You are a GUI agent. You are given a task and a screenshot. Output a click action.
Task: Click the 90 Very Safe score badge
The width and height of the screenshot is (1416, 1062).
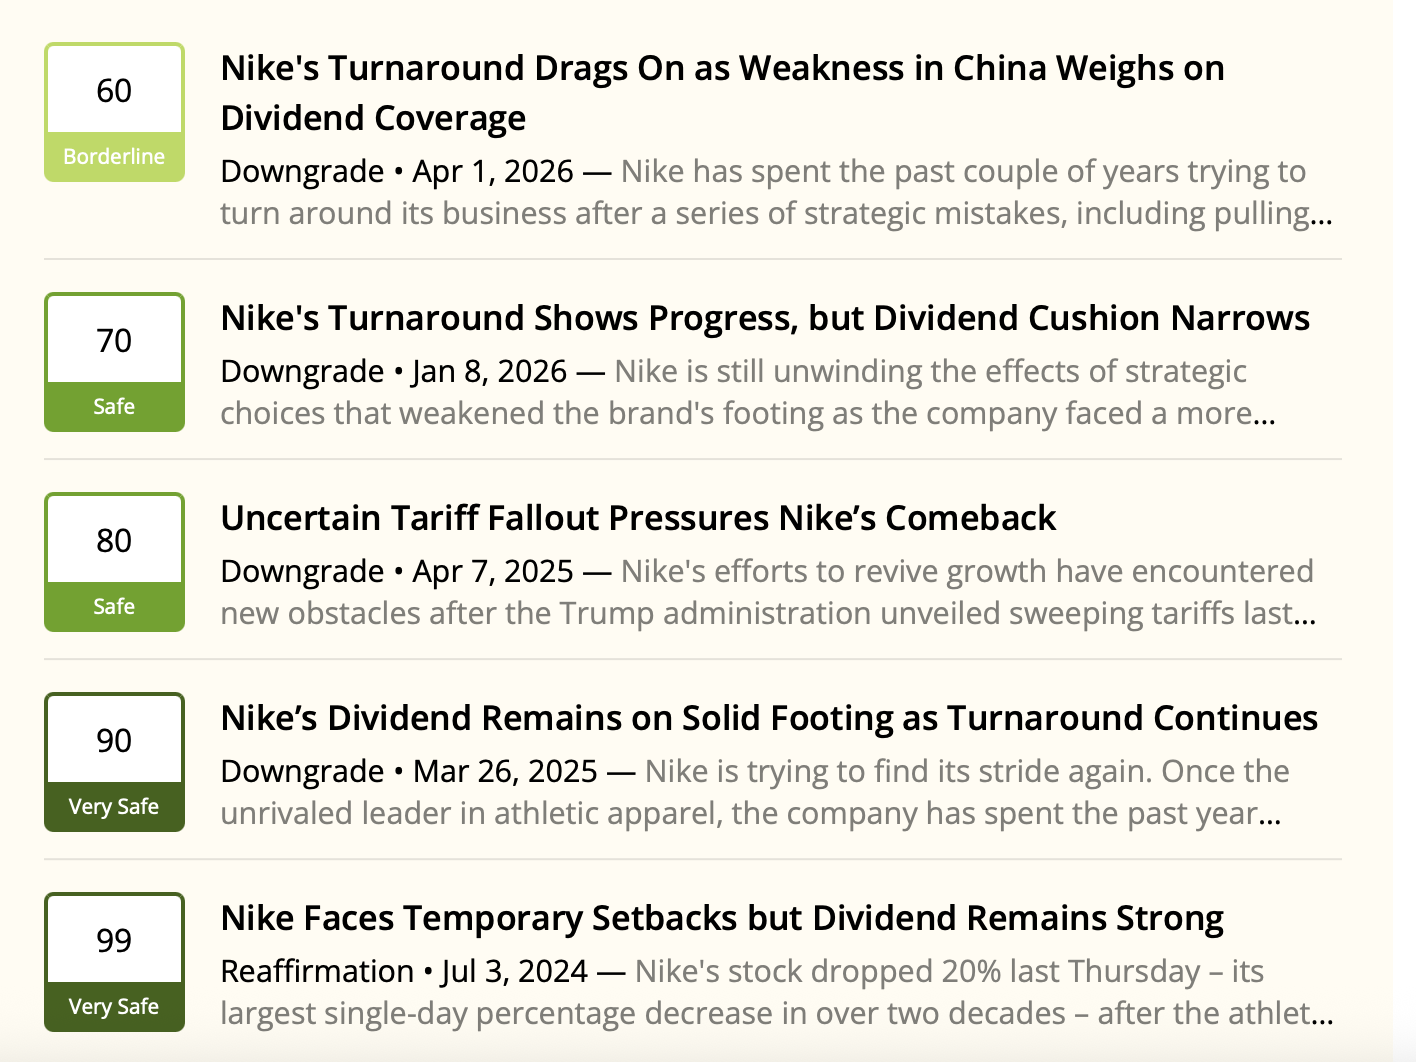click(x=114, y=762)
